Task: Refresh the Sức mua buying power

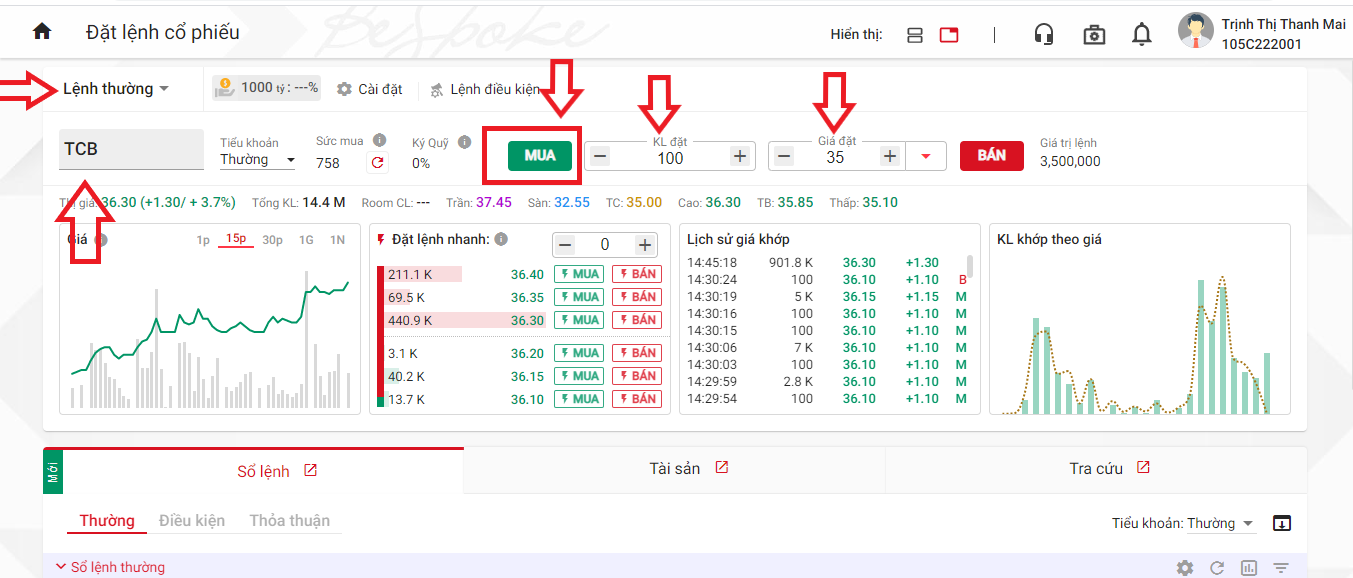Action: coord(378,162)
